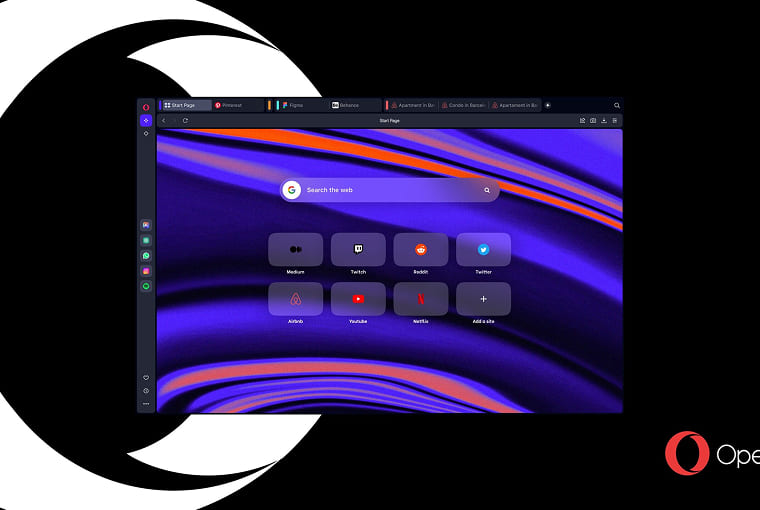Open Aria AI from the sidebar
This screenshot has width=760, height=510.
pos(146,120)
